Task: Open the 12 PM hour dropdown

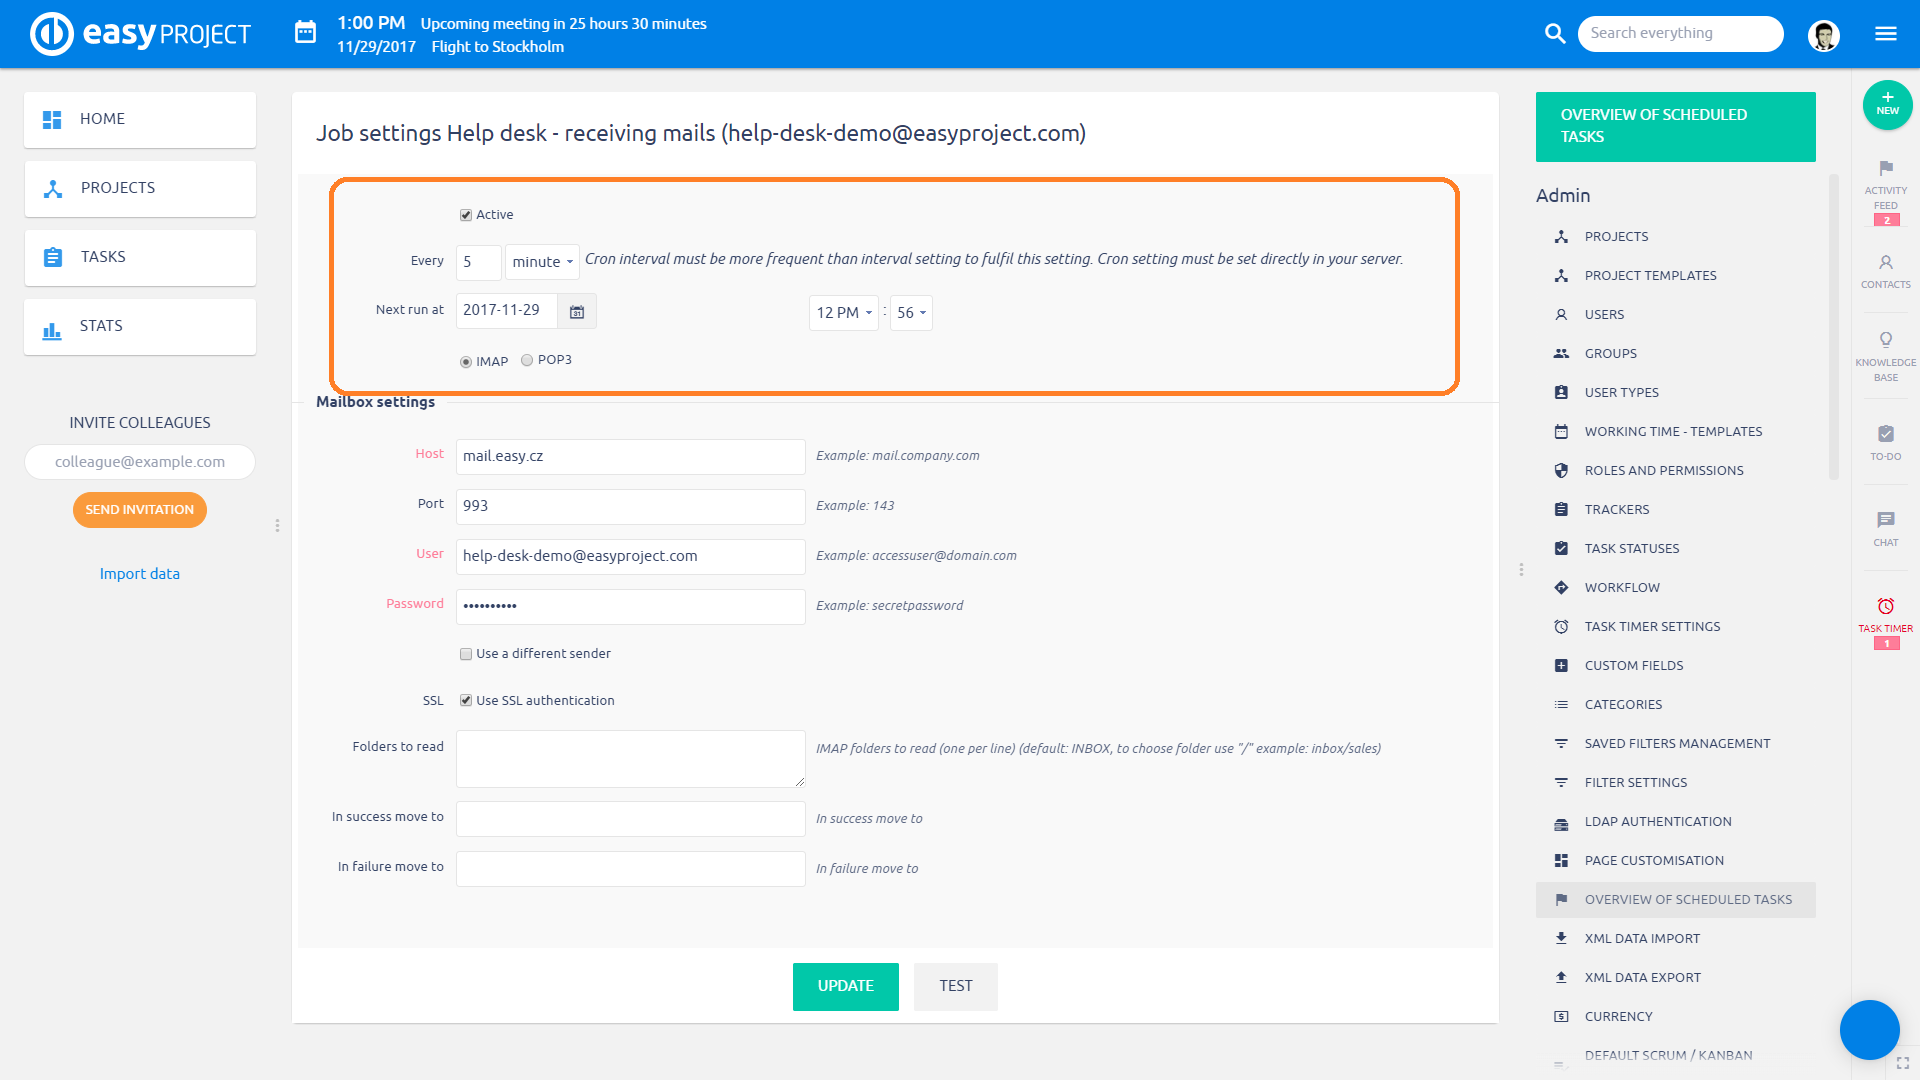Action: pyautogui.click(x=844, y=313)
